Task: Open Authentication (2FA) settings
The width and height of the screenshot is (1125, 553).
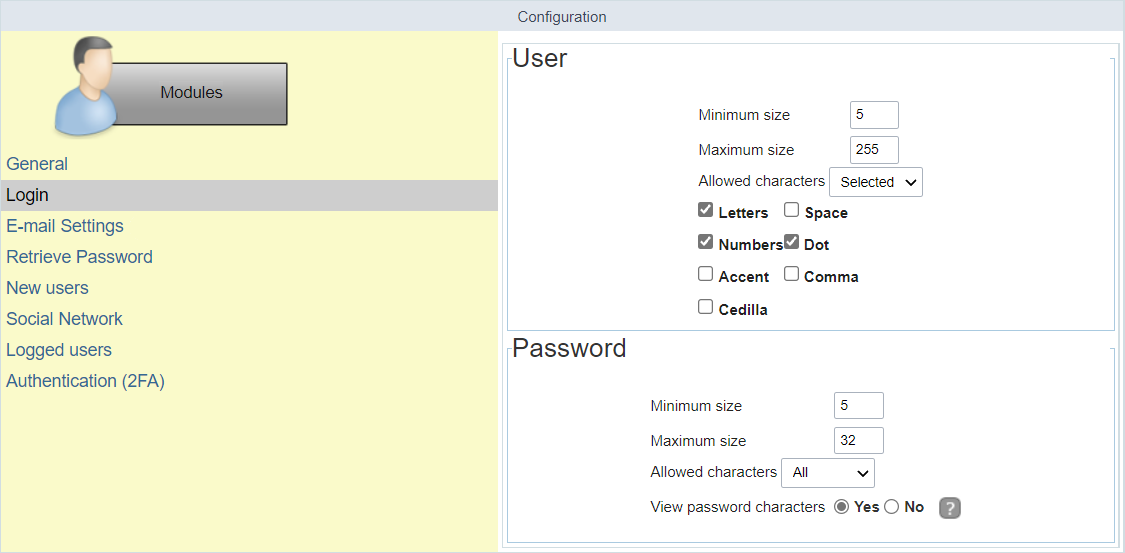Action: [85, 381]
